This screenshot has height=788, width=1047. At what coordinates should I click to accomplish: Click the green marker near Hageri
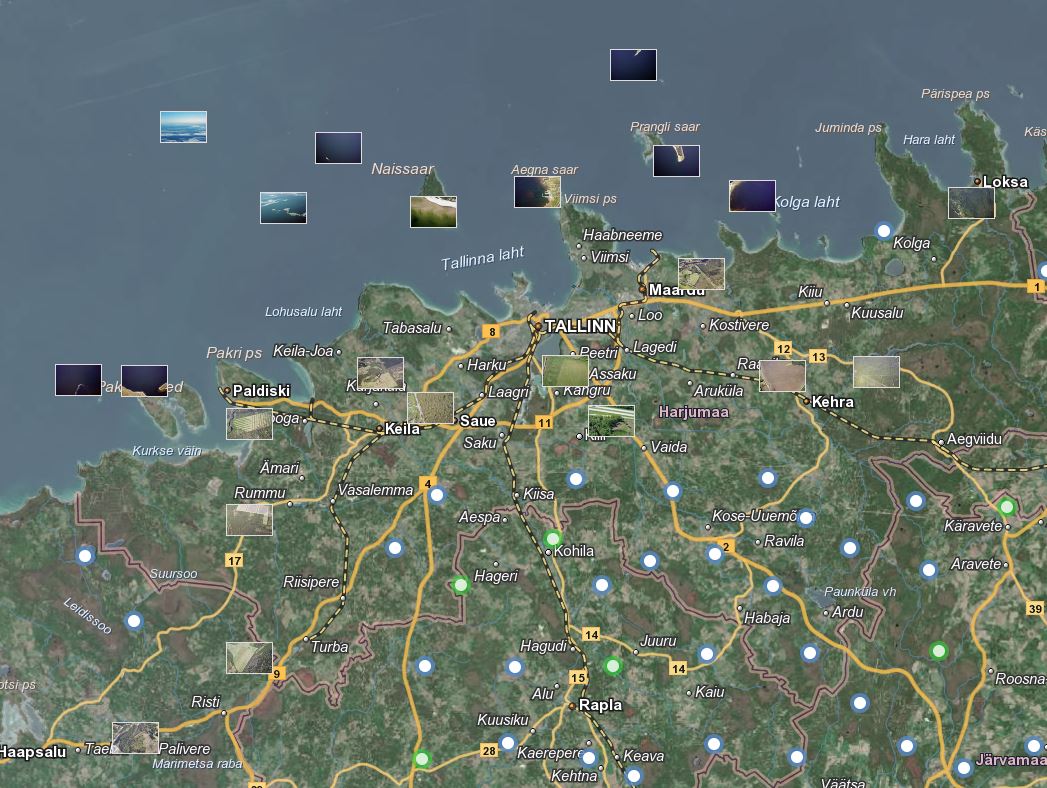(460, 586)
